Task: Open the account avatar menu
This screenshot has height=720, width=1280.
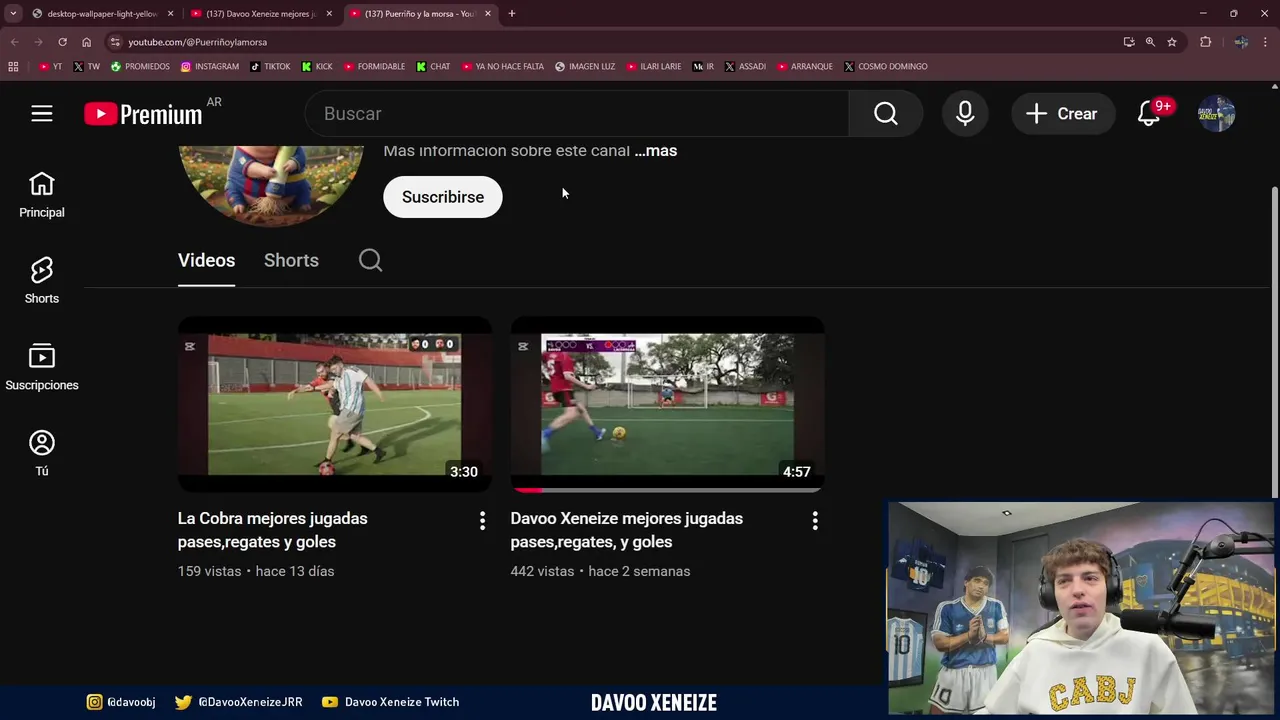Action: tap(1216, 114)
